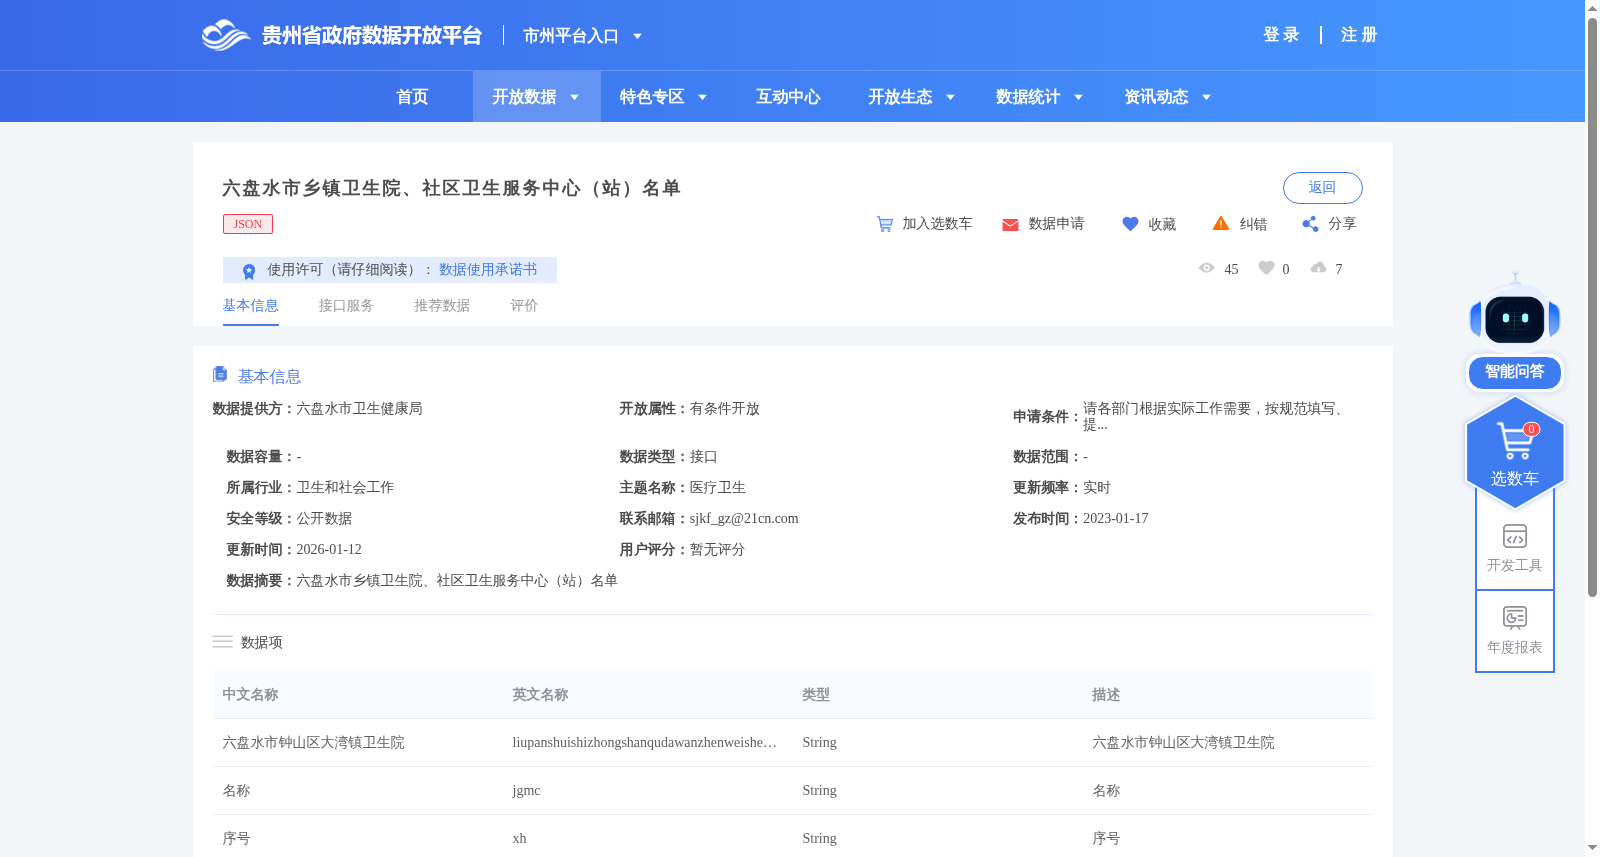Expand the 开放生态 menu arrow

click(950, 97)
